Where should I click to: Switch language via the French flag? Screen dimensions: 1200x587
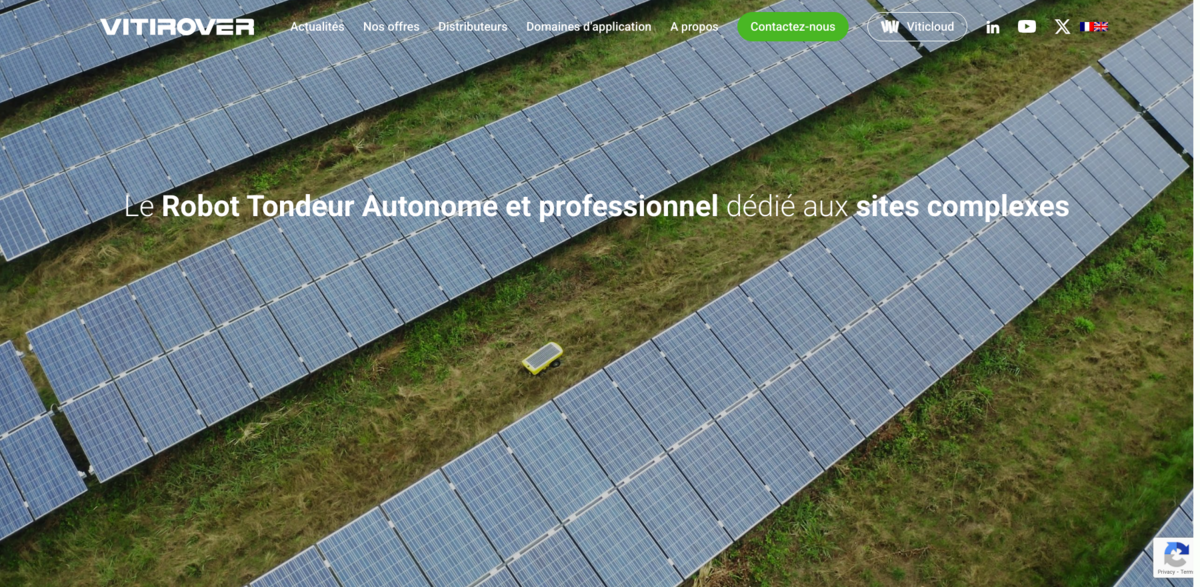1086,27
